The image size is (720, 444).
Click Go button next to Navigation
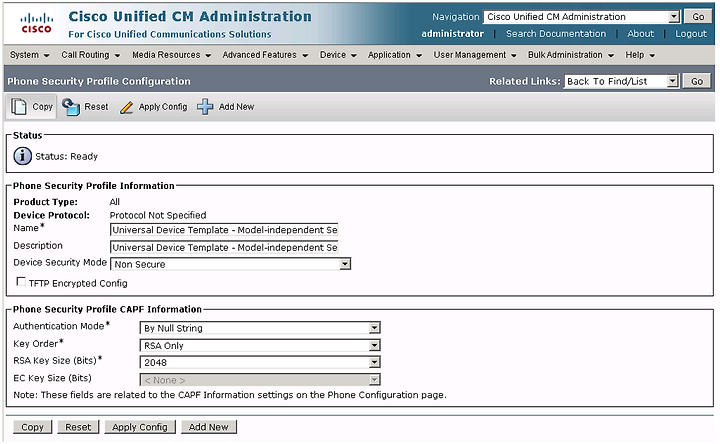698,17
